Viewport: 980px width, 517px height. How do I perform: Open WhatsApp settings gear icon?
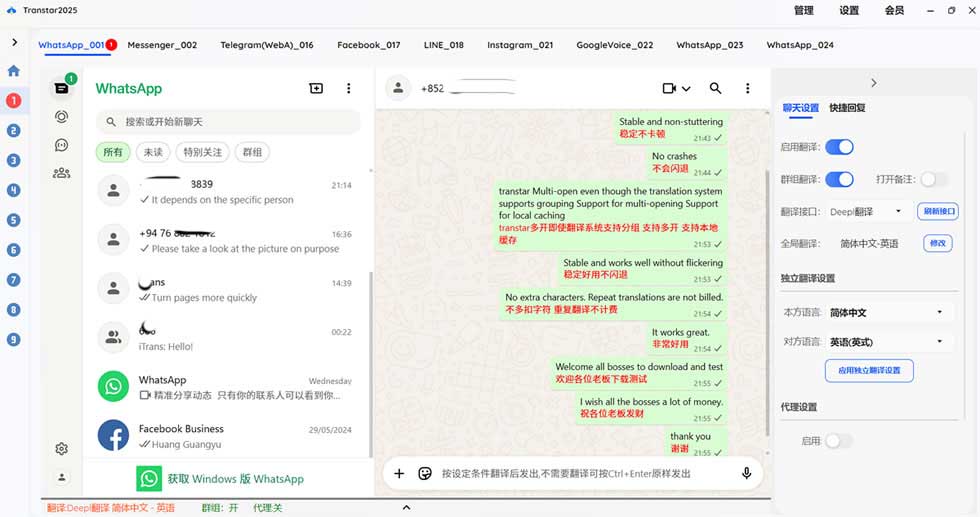point(62,449)
